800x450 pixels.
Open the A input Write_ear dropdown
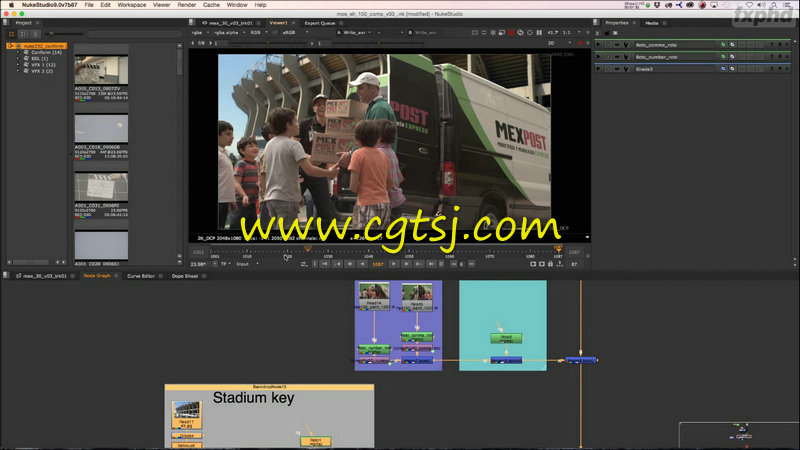[358, 33]
